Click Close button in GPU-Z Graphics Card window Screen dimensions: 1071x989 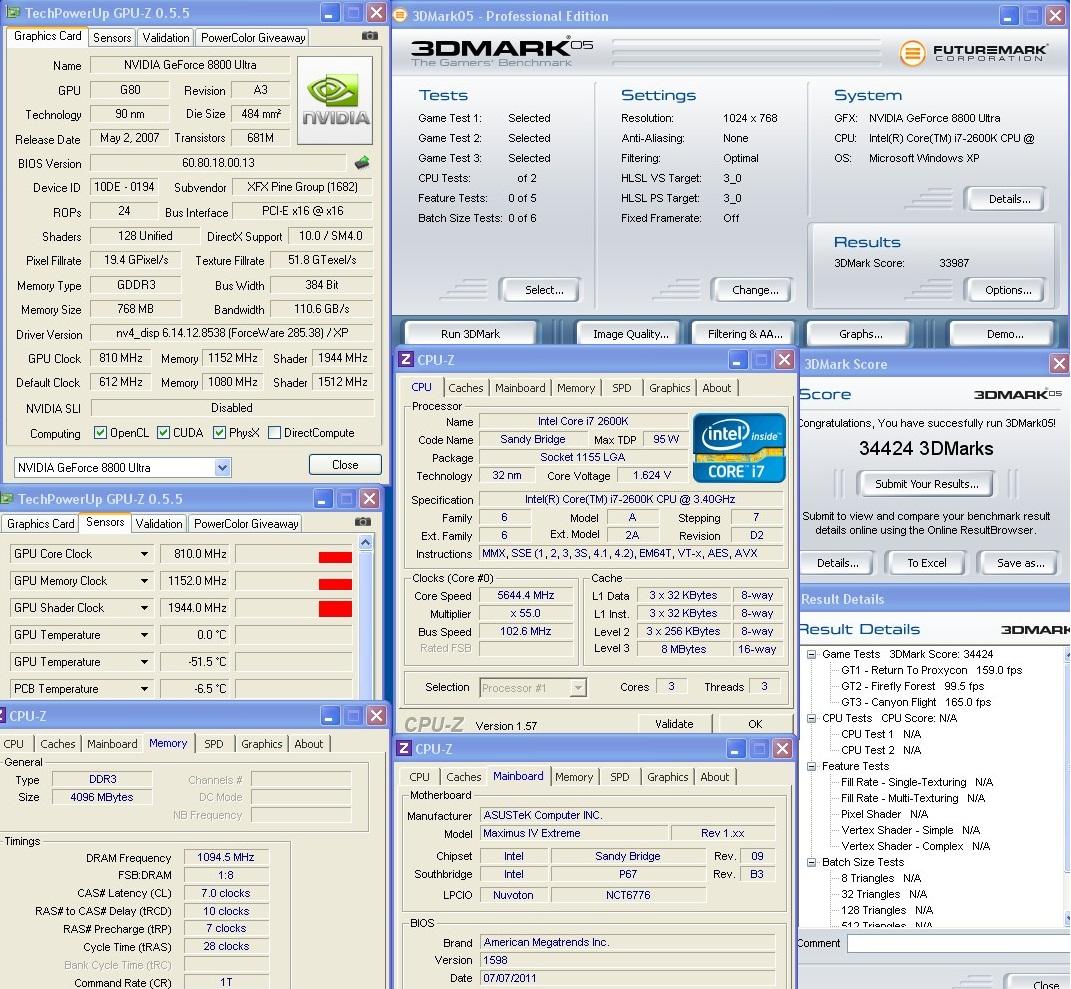(345, 464)
